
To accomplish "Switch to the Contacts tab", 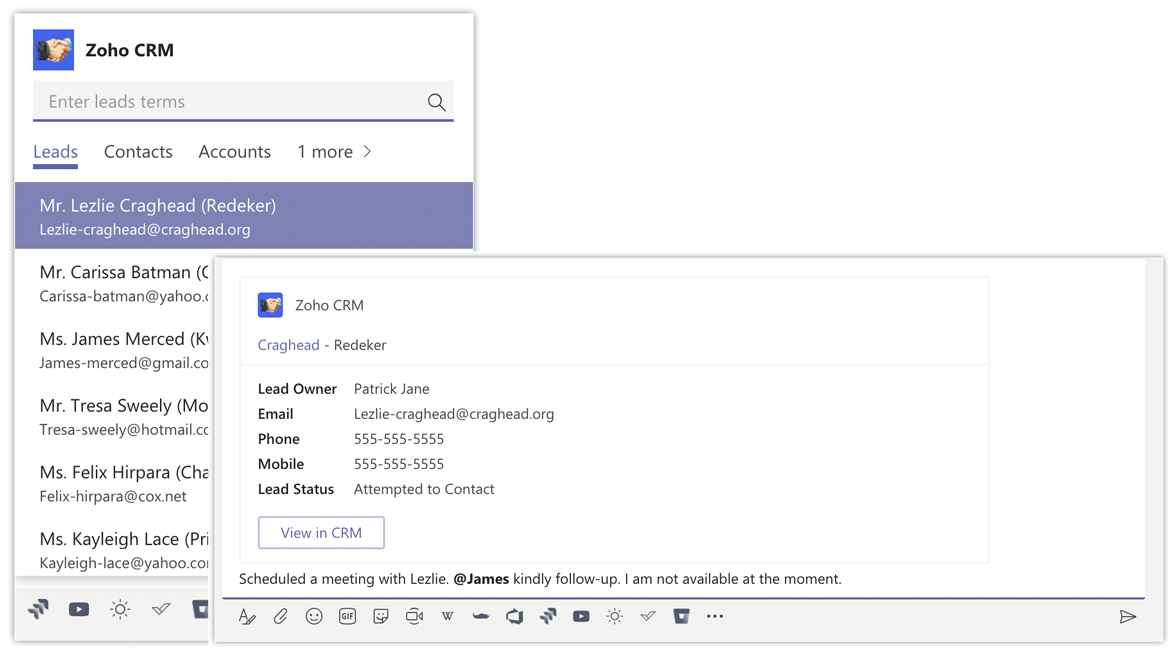I will point(138,152).
